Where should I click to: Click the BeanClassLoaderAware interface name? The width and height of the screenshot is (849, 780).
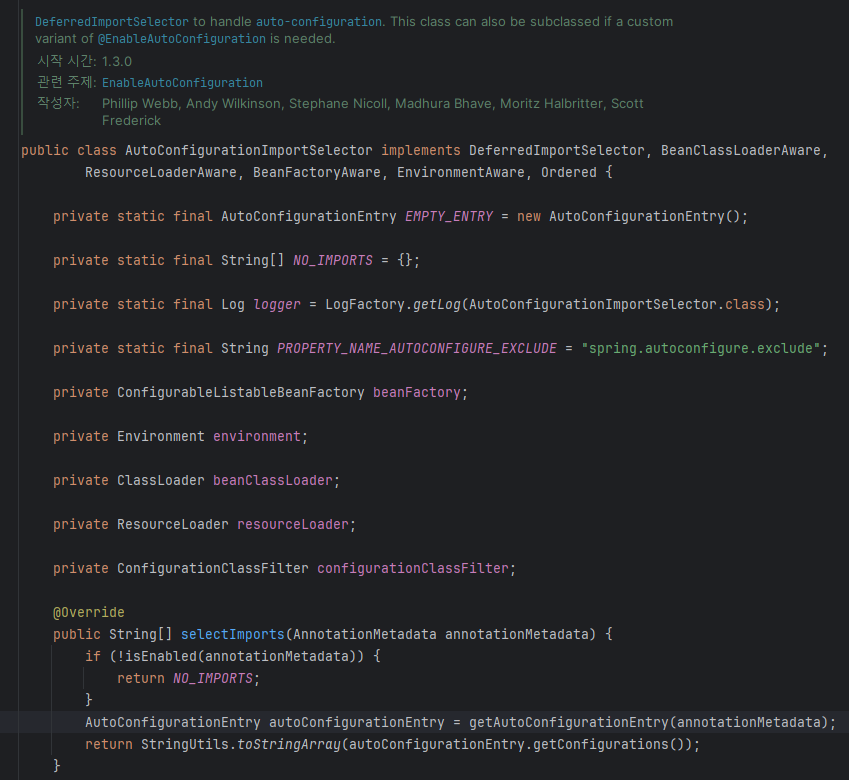pyautogui.click(x=740, y=150)
